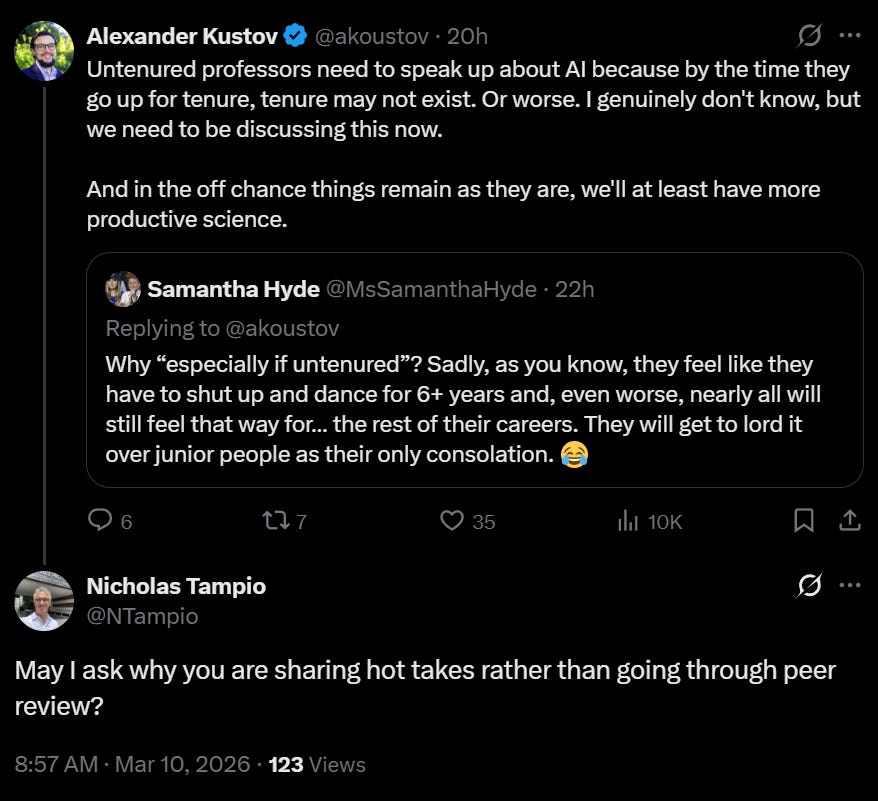878x801 pixels.
Task: Open the @NTampio handle
Action: pos(142,616)
